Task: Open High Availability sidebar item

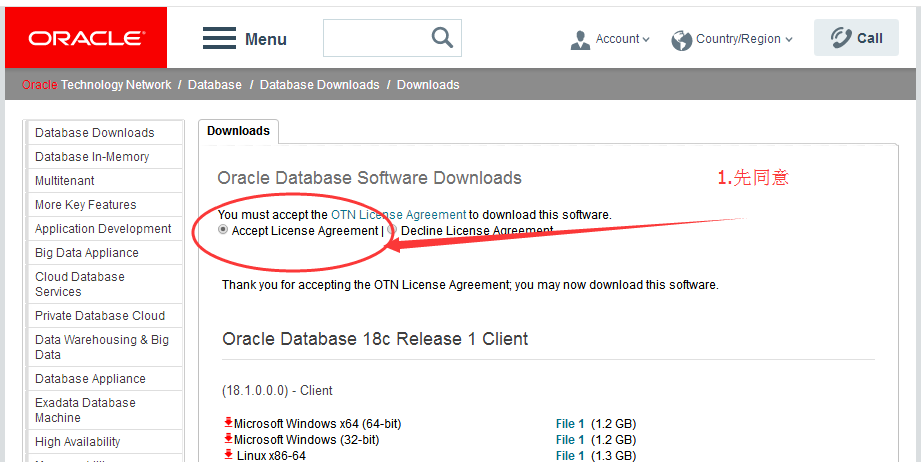Action: click(x=78, y=441)
